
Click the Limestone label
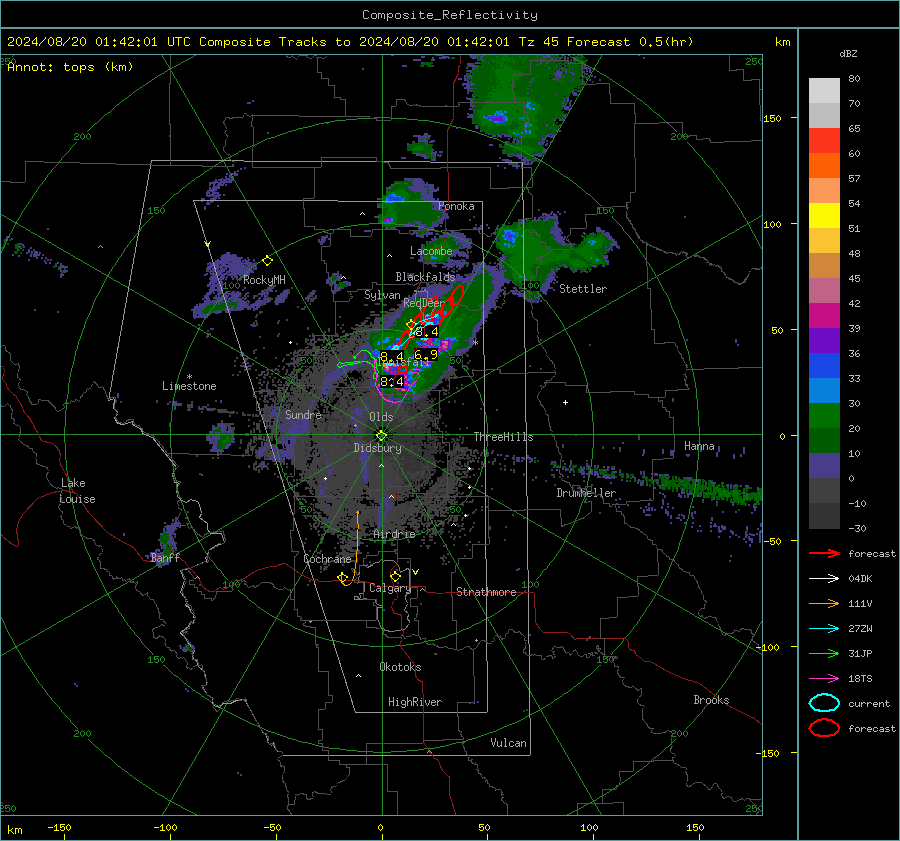(x=189, y=386)
